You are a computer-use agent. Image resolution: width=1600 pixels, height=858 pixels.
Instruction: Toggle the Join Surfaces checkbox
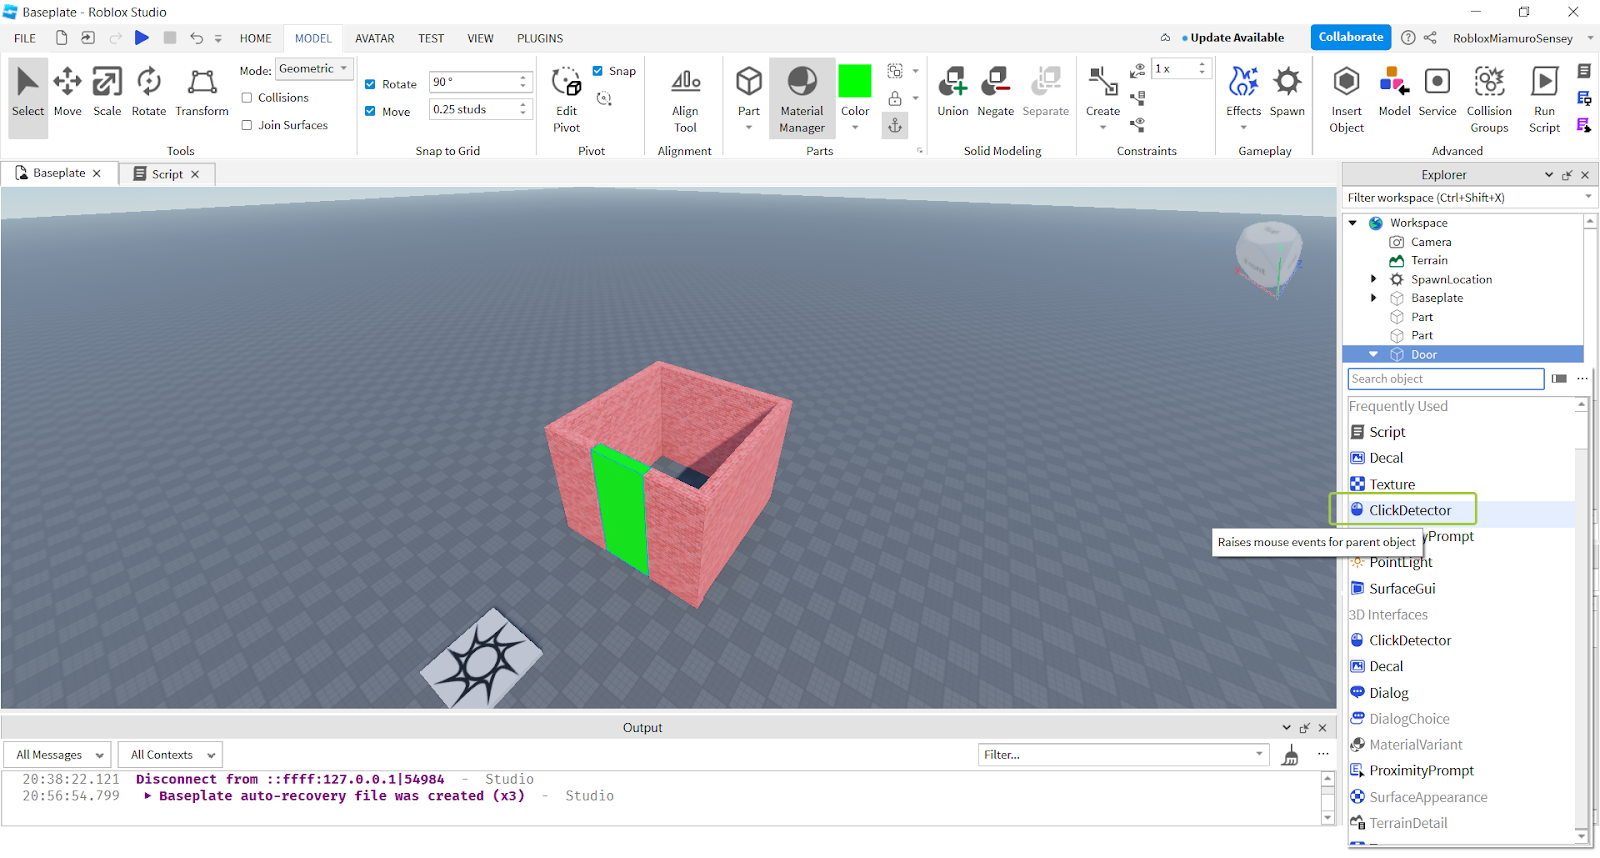click(x=247, y=125)
